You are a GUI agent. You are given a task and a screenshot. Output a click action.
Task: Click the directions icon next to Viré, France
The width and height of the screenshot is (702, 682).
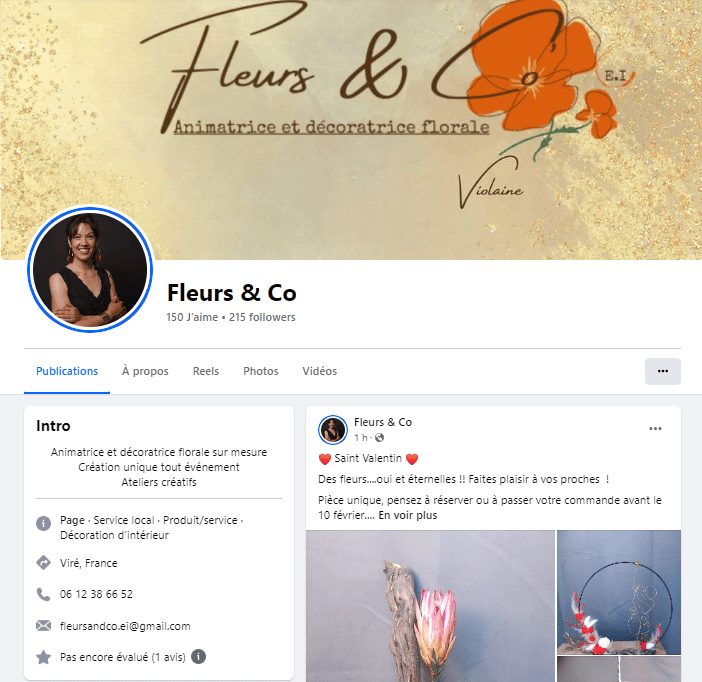click(43, 563)
